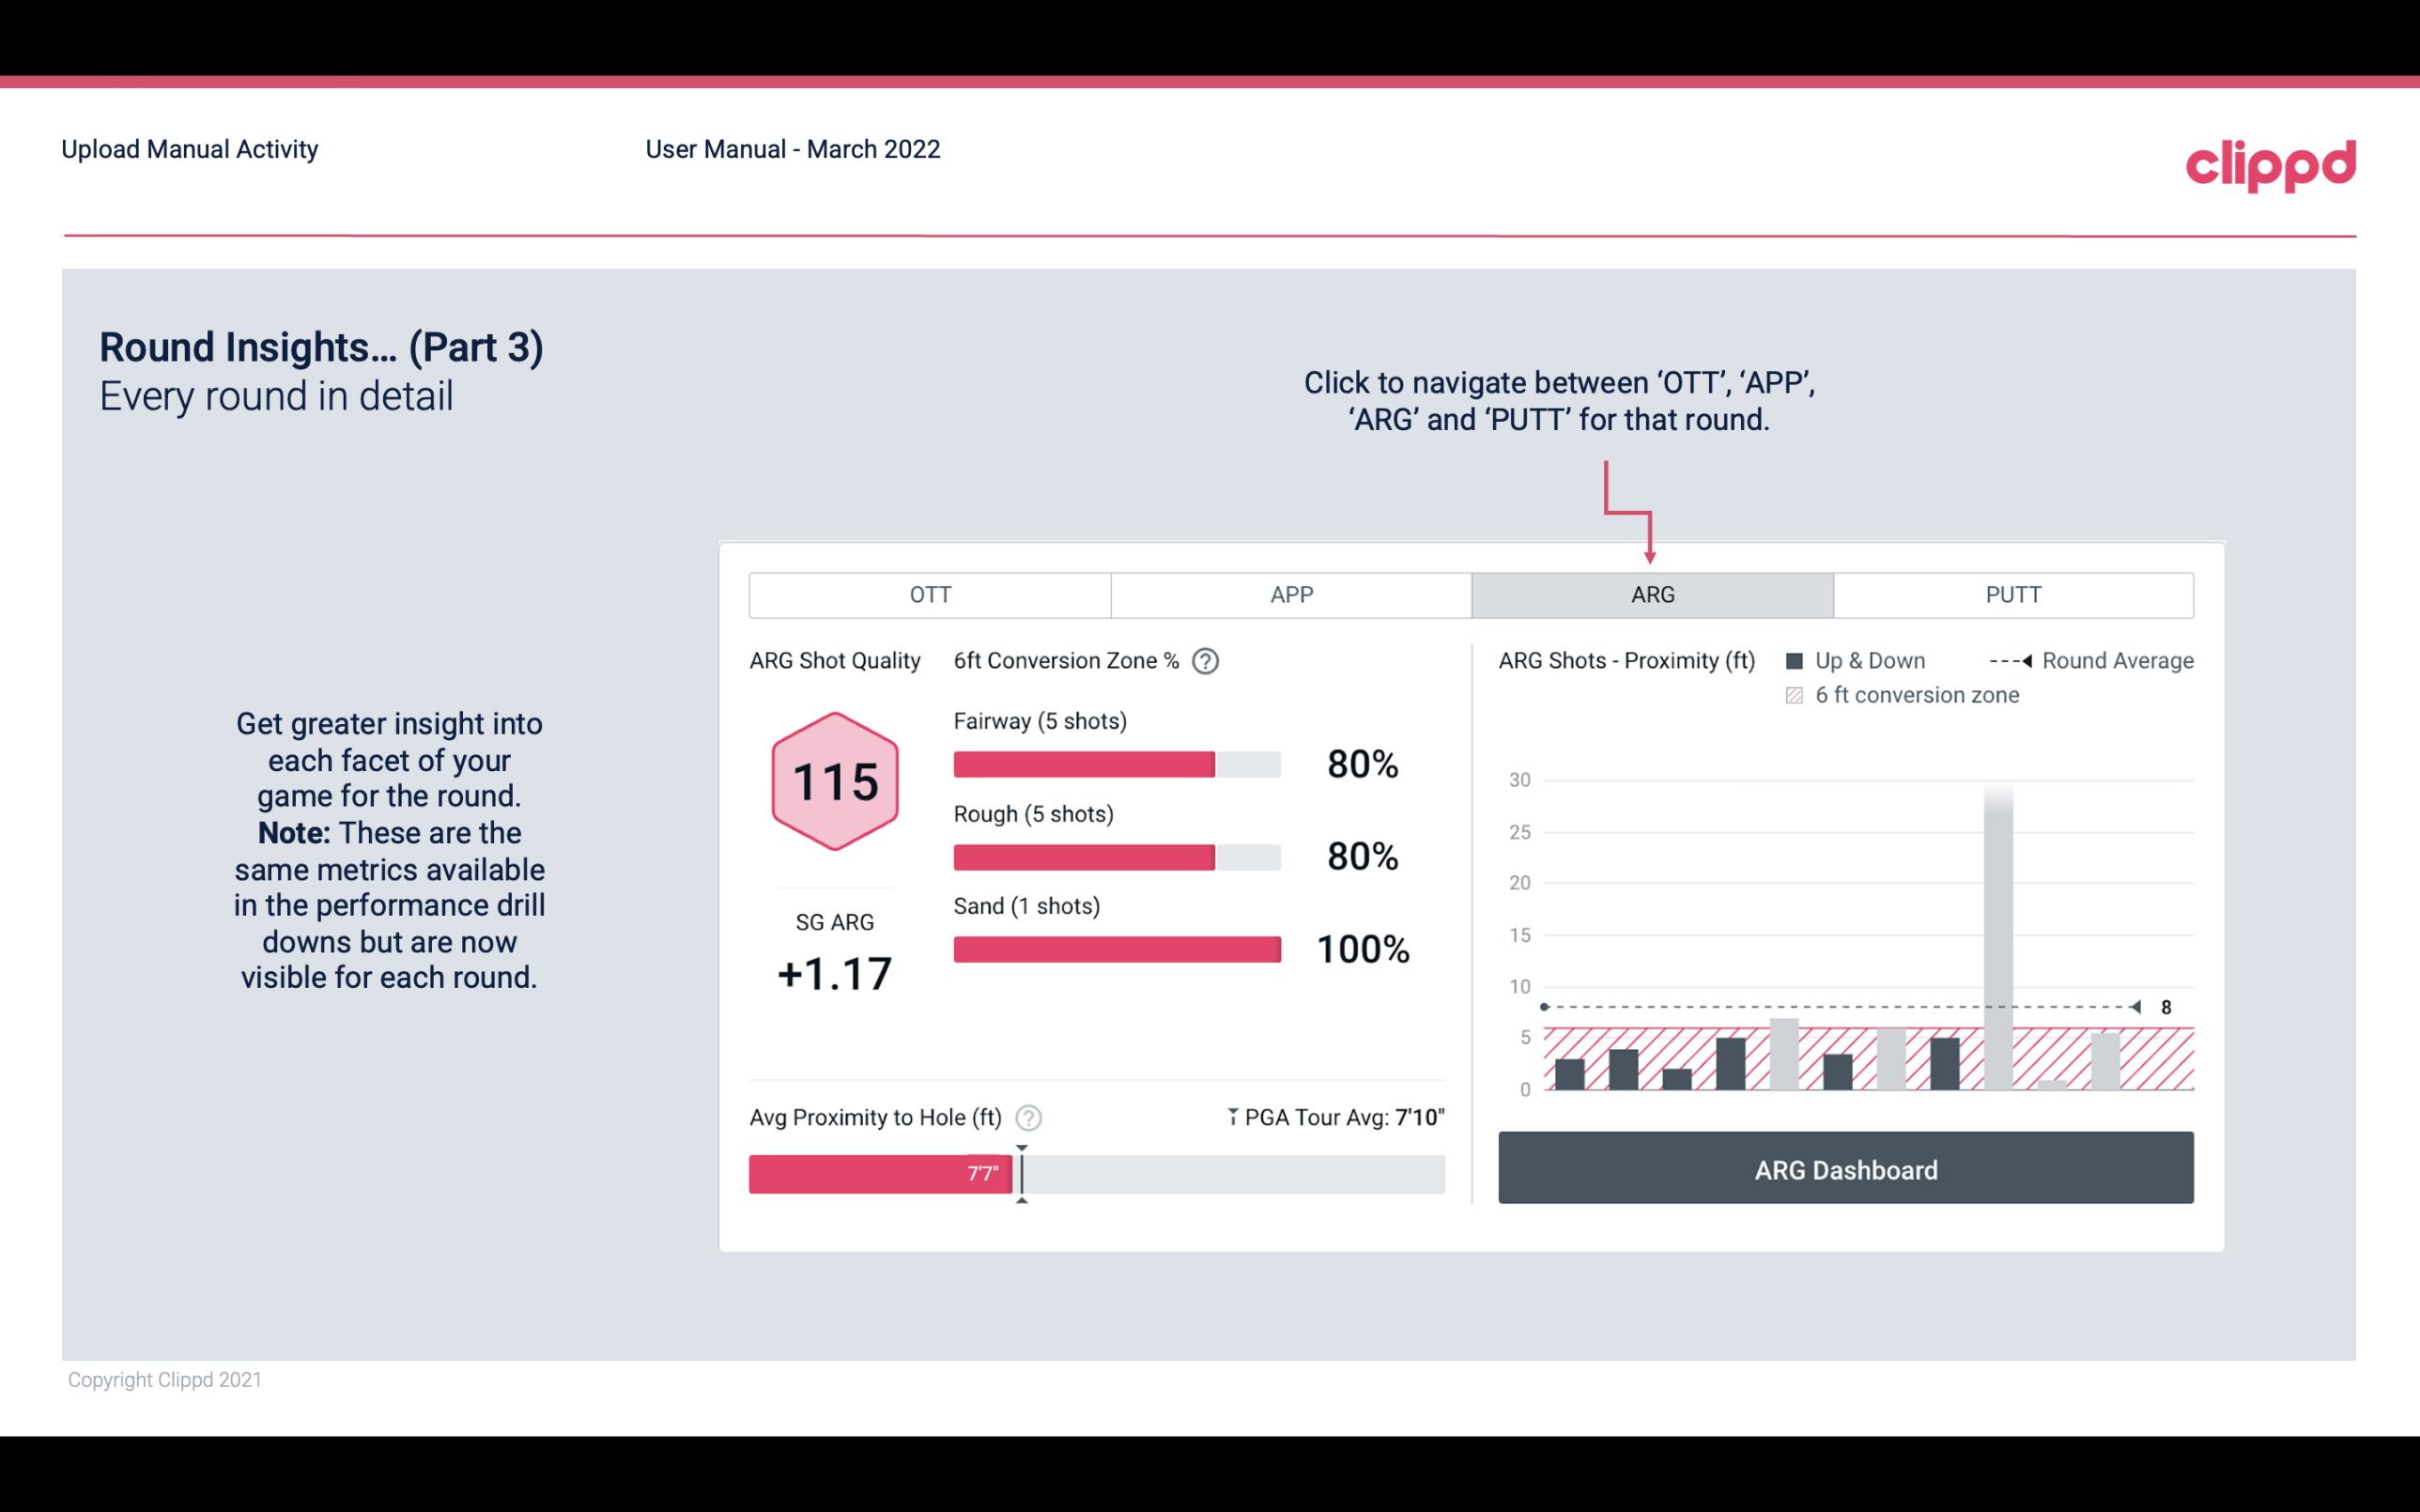Image resolution: width=2420 pixels, height=1512 pixels.
Task: Click the ARG tab to view metrics
Action: pyautogui.click(x=1649, y=595)
